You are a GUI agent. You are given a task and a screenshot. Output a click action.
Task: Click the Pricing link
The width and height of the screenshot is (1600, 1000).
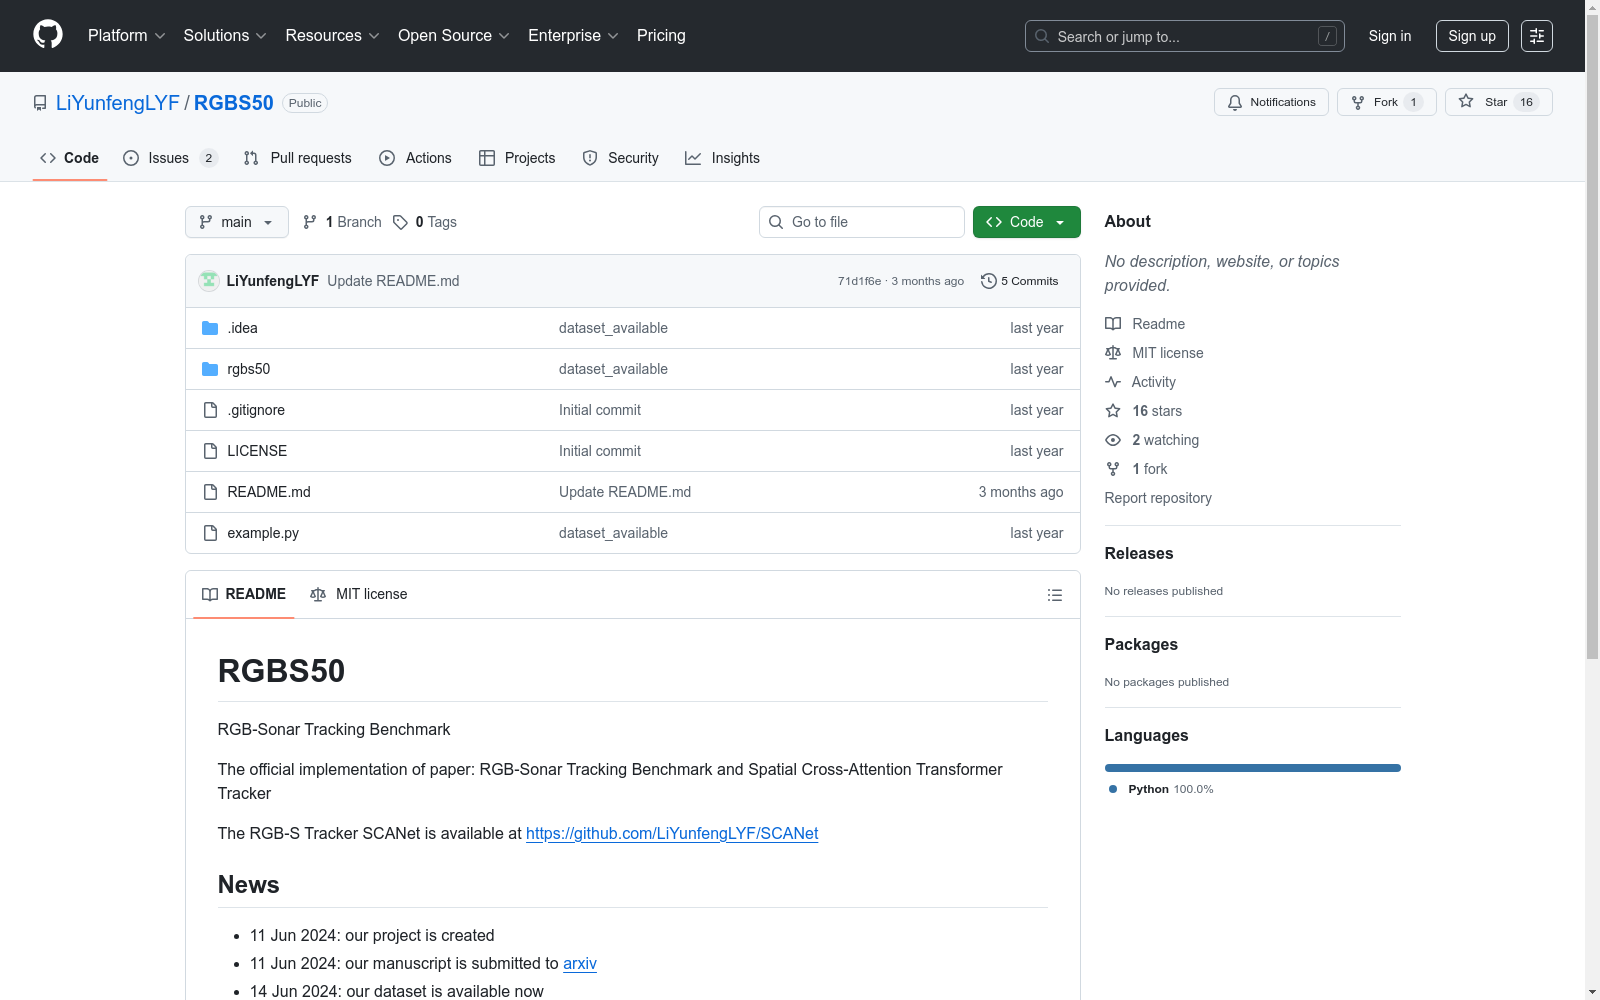[661, 36]
